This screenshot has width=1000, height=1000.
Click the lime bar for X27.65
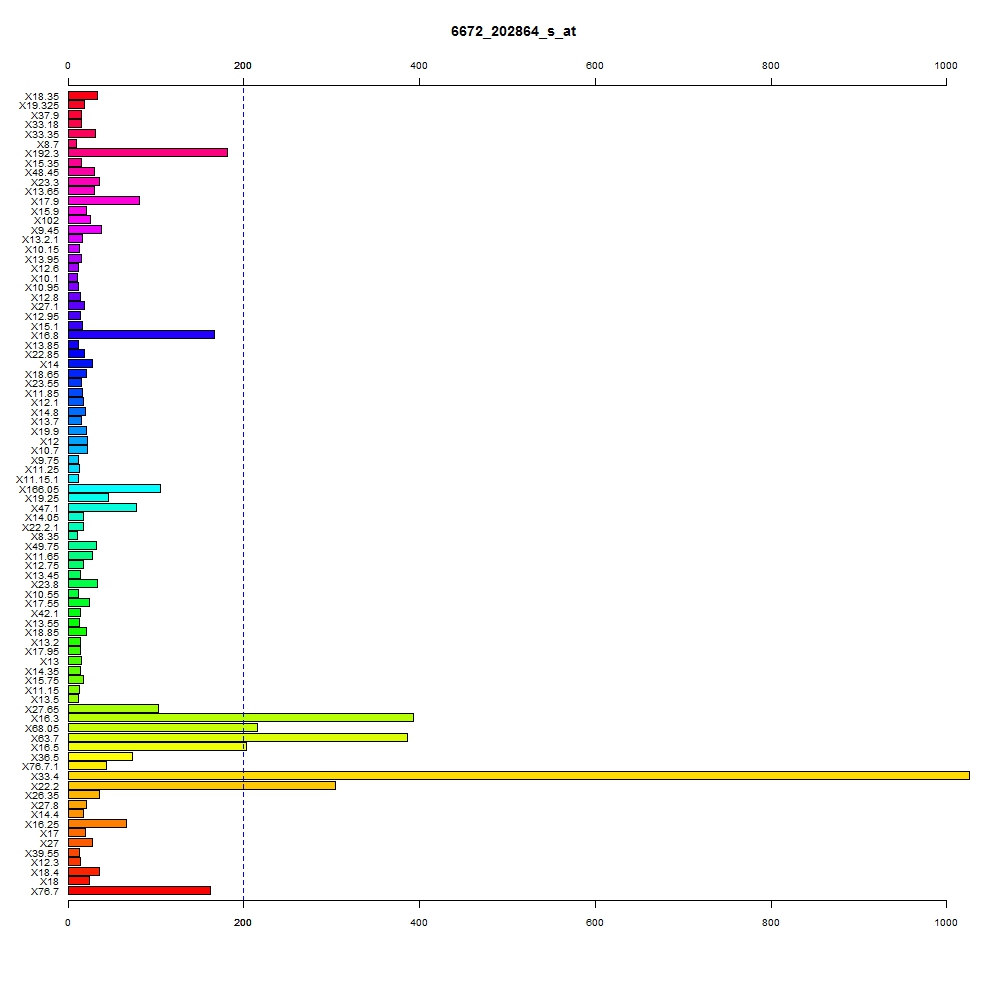(114, 709)
